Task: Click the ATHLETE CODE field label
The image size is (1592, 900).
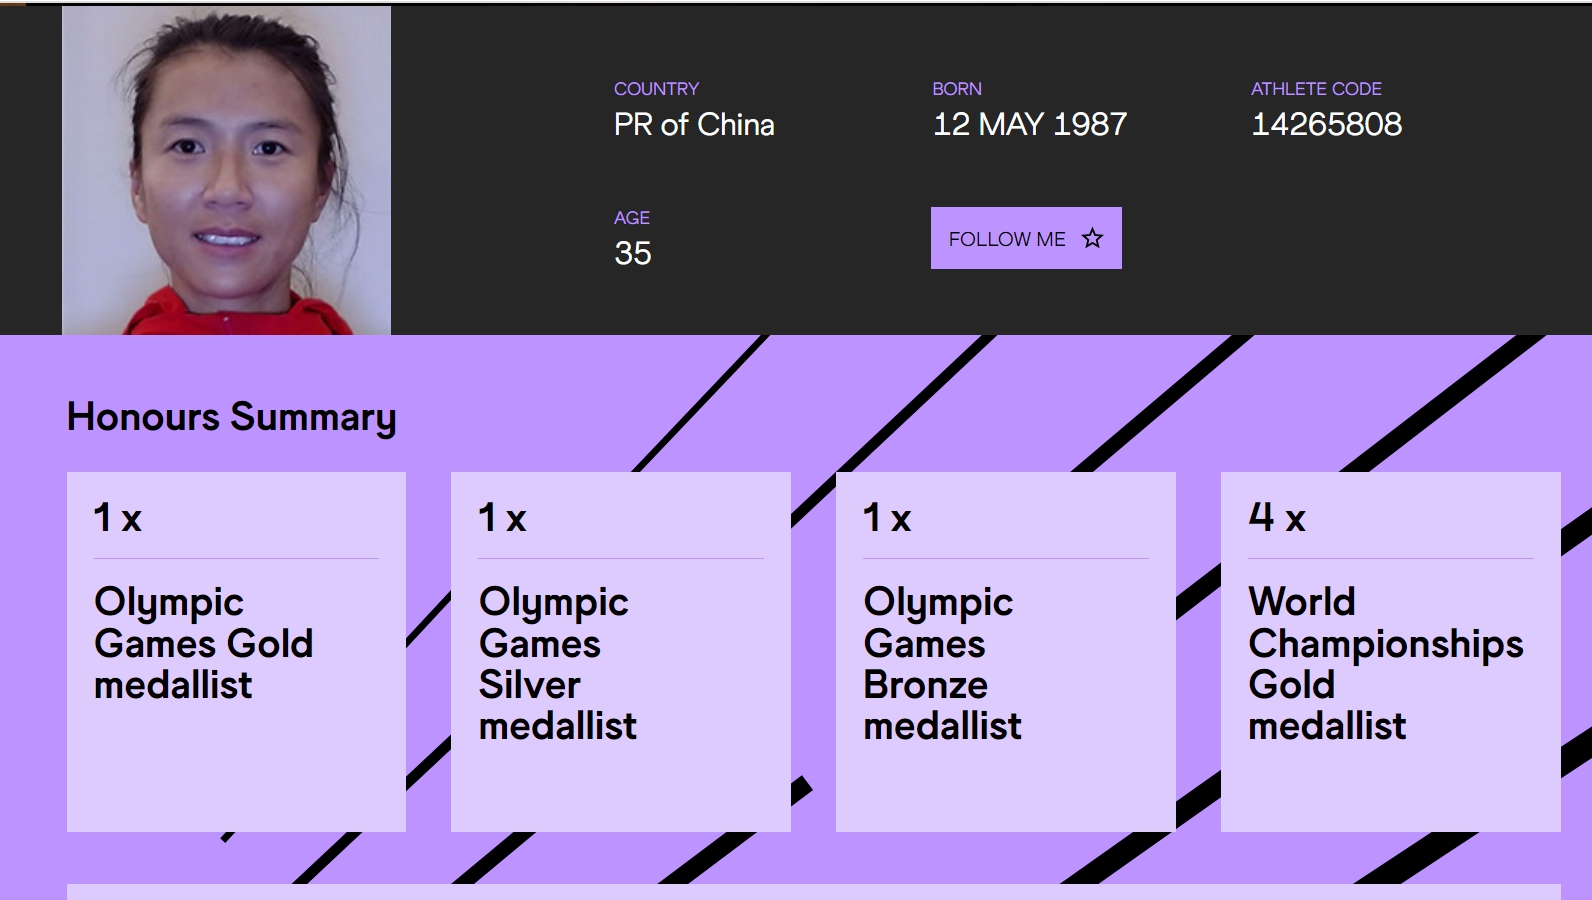Action: coord(1315,89)
